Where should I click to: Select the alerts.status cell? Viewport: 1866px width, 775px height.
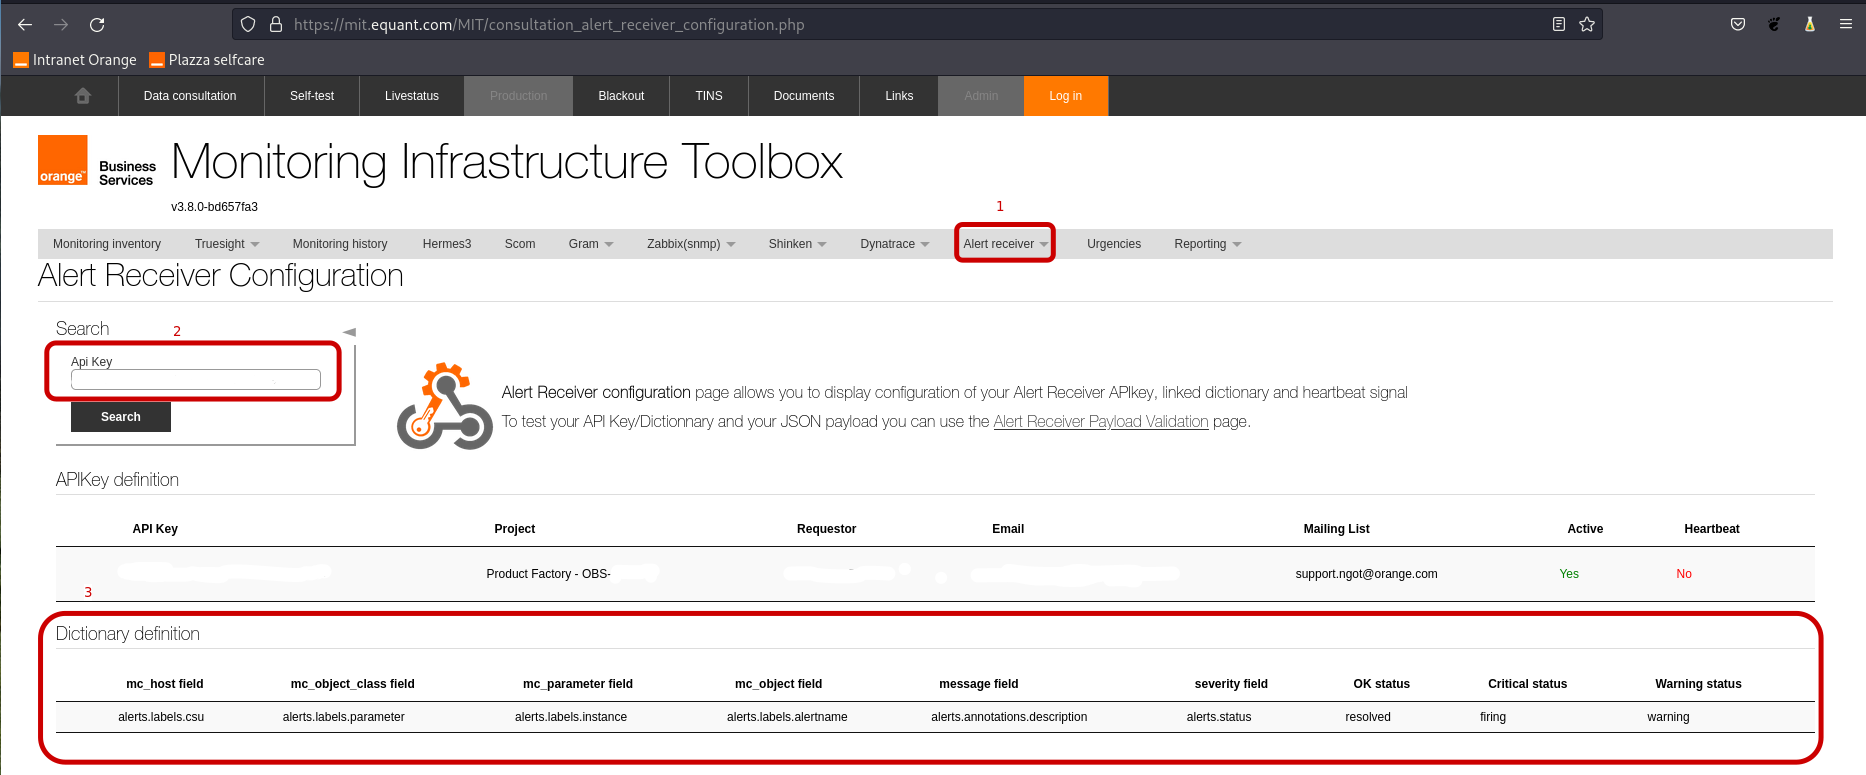[1219, 717]
